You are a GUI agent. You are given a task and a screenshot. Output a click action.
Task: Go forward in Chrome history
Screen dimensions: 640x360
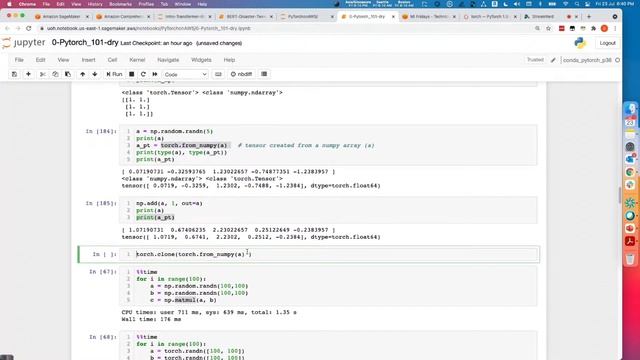(18, 29)
